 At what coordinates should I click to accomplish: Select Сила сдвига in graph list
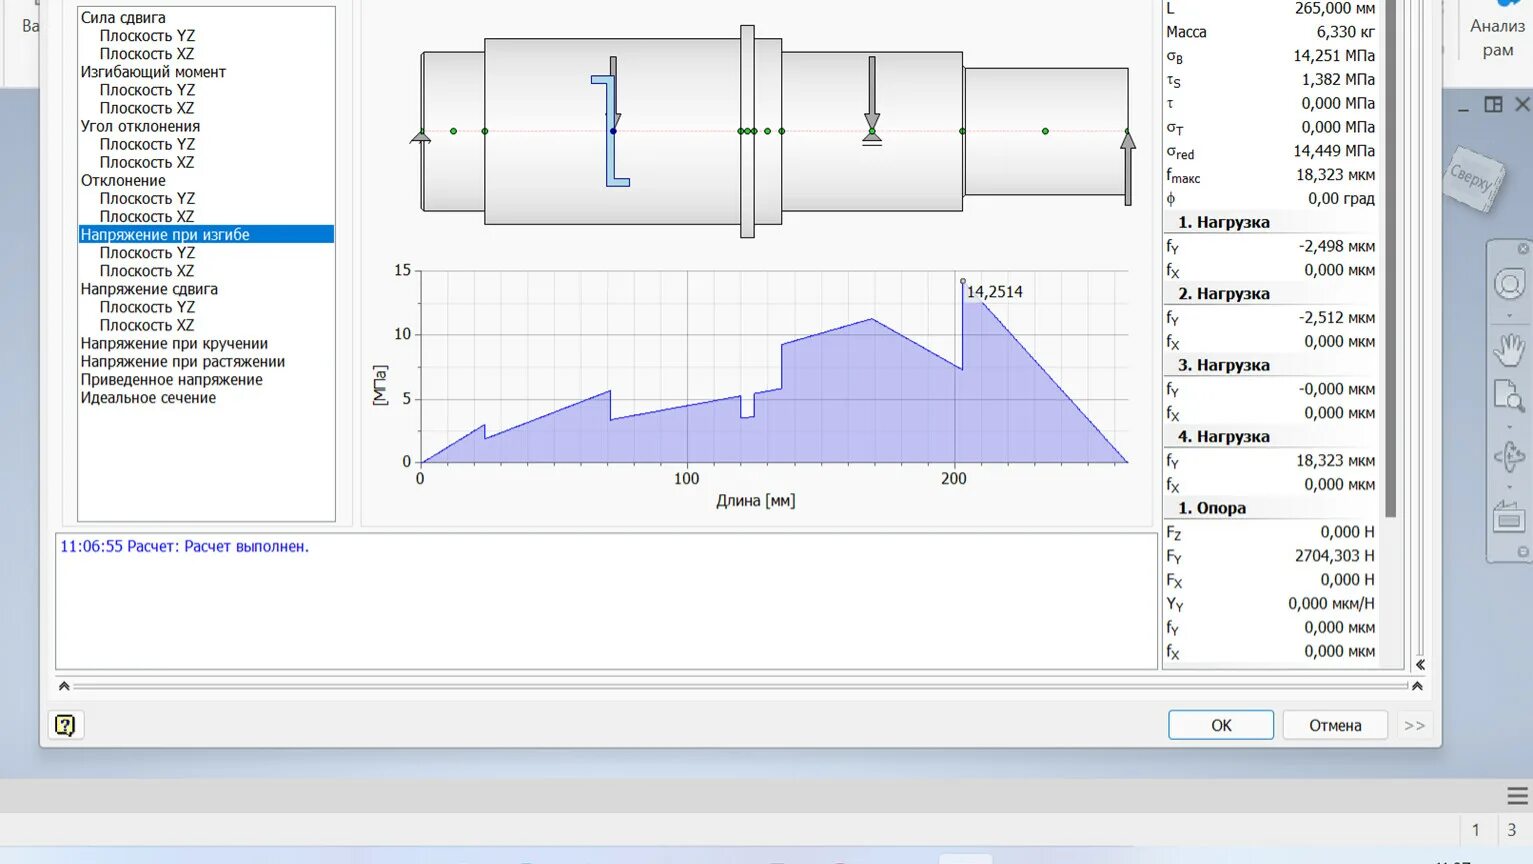coord(123,17)
